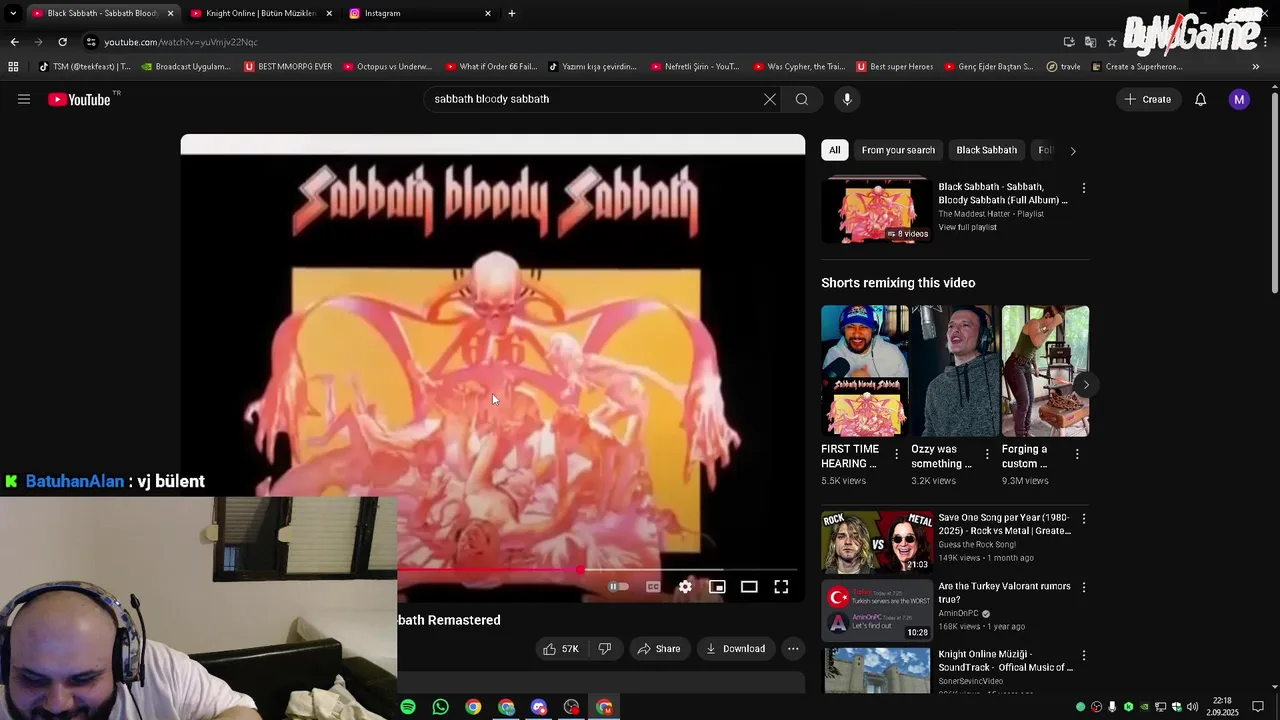This screenshot has height=720, width=1280.
Task: Open the Knight Online Müziği SoundTrack thumbnail
Action: click(x=877, y=670)
